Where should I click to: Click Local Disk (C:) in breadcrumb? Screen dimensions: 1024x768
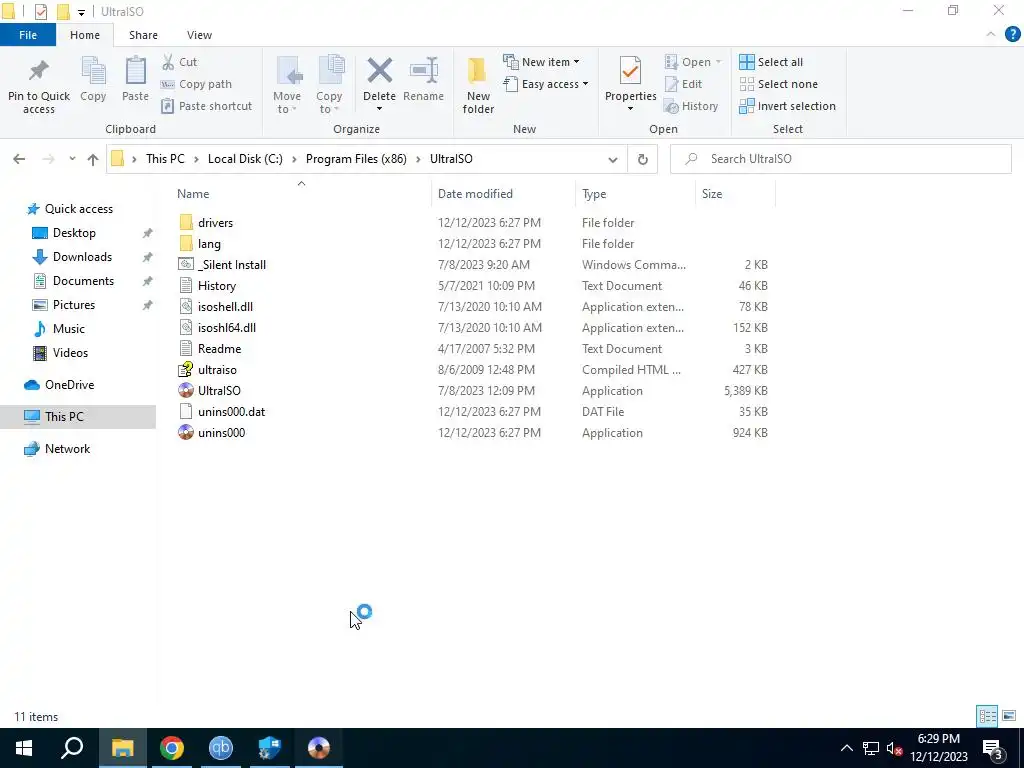[x=245, y=159]
